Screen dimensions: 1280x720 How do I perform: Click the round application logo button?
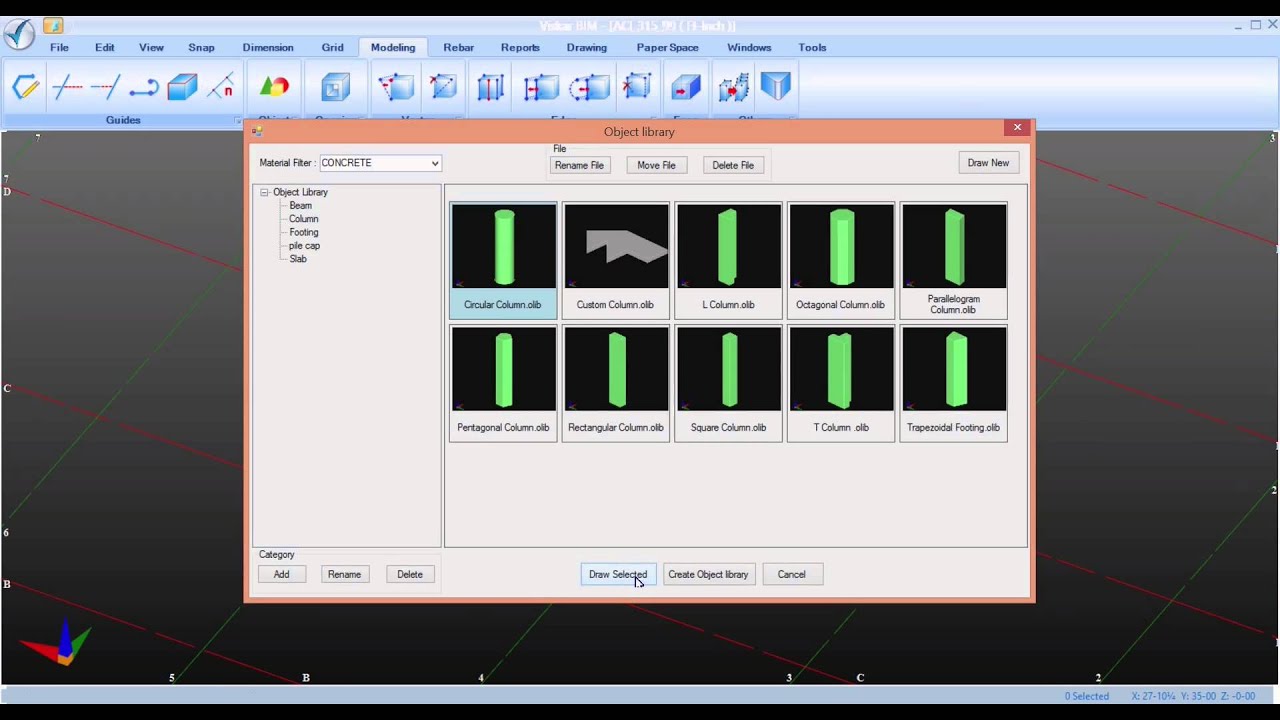(19, 33)
